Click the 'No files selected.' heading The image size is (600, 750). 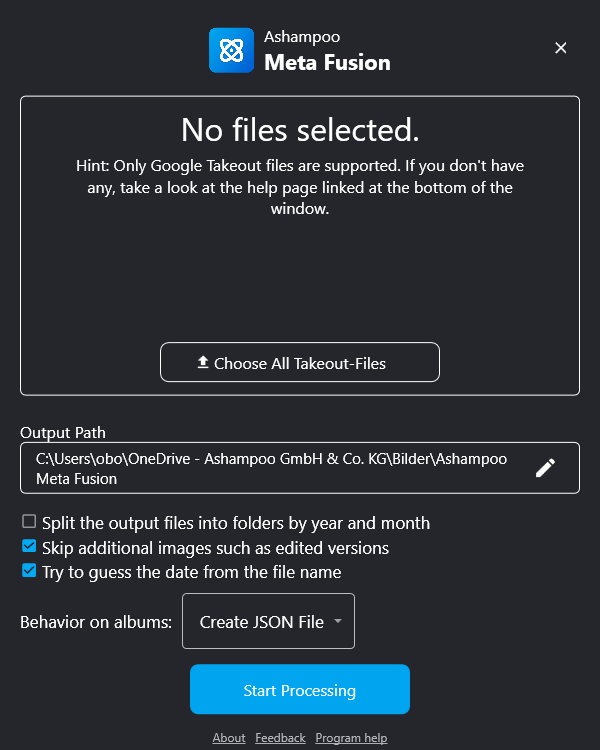point(300,129)
